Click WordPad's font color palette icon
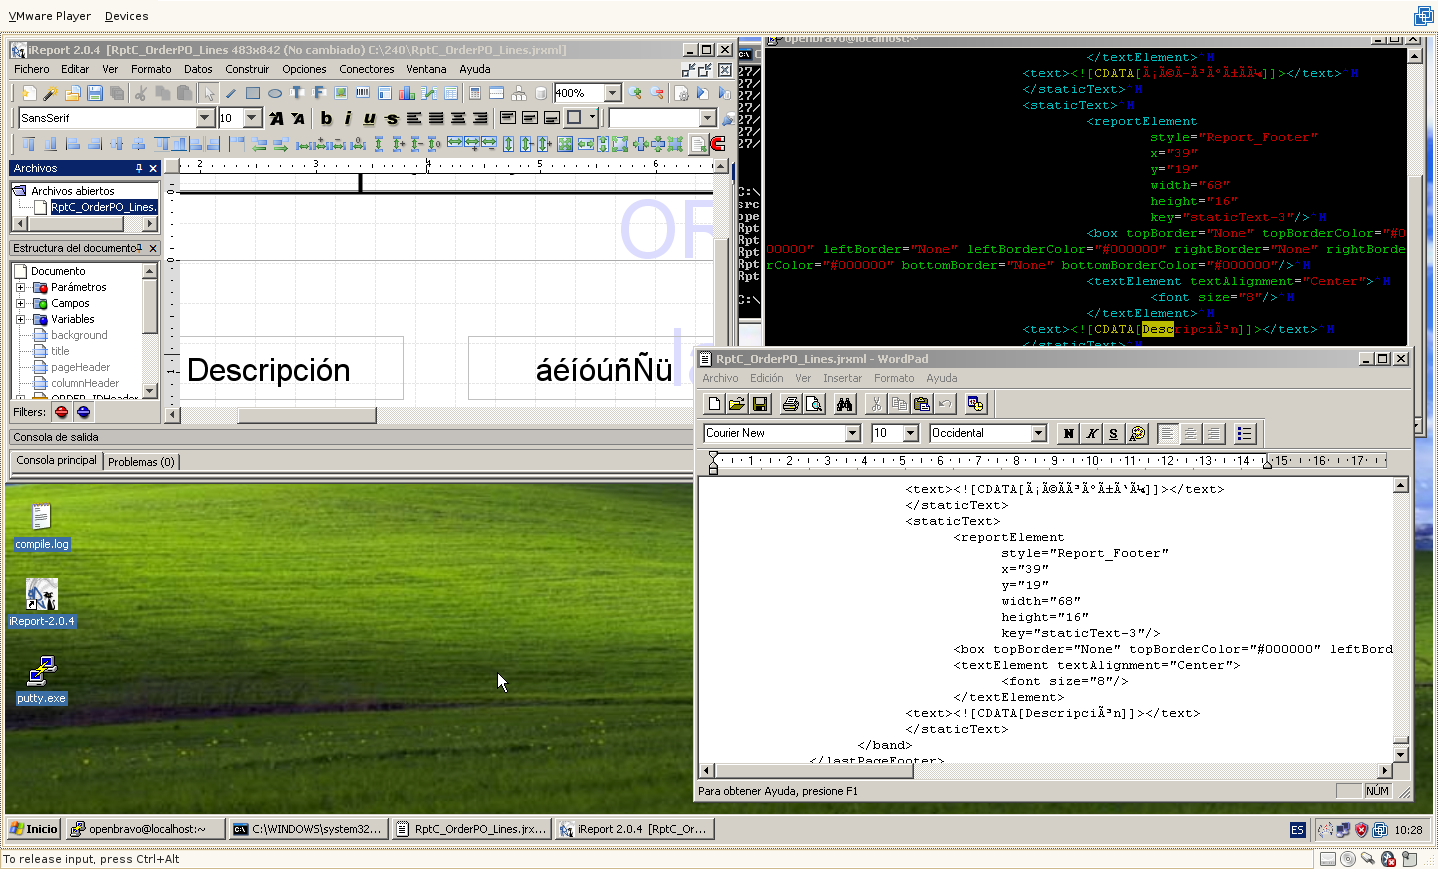 tap(1137, 433)
